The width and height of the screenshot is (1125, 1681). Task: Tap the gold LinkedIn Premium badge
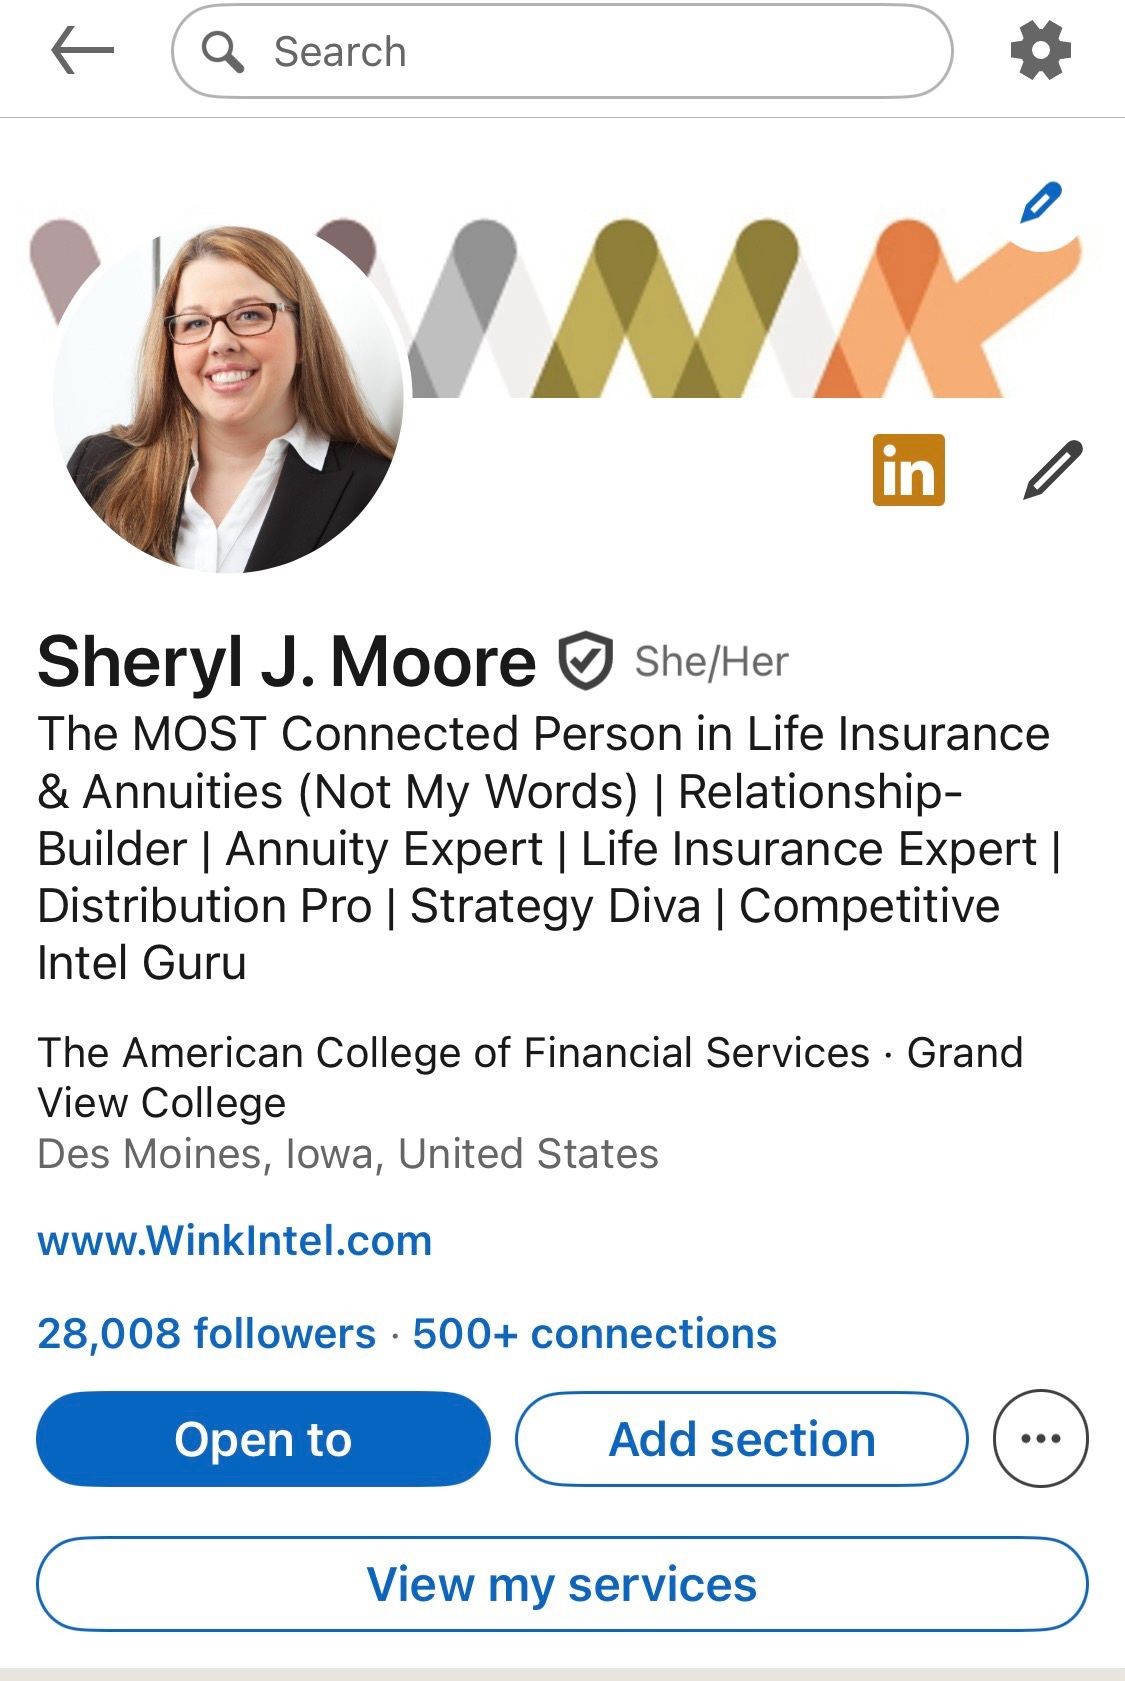[x=908, y=470]
